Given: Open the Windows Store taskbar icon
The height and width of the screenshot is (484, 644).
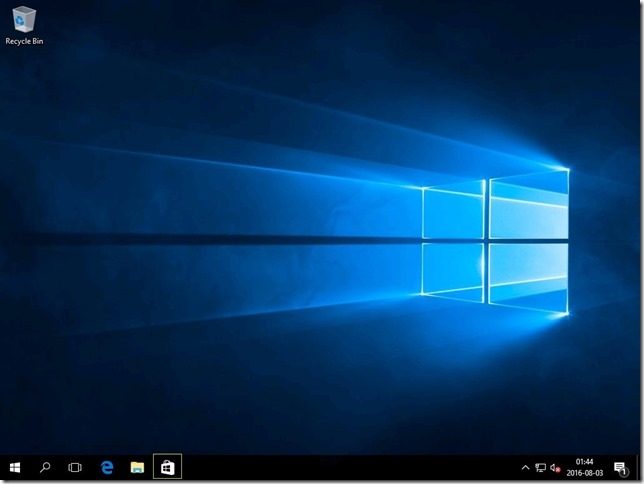Looking at the screenshot, I should point(168,467).
